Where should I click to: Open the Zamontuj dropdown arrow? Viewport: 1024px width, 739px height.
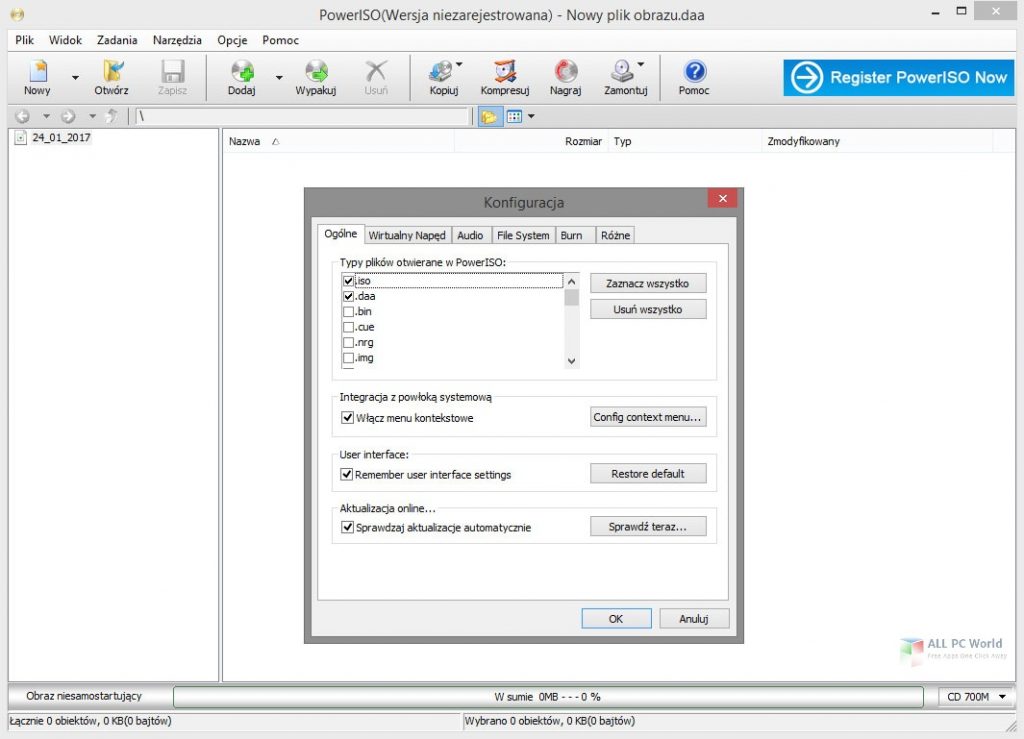click(x=641, y=65)
